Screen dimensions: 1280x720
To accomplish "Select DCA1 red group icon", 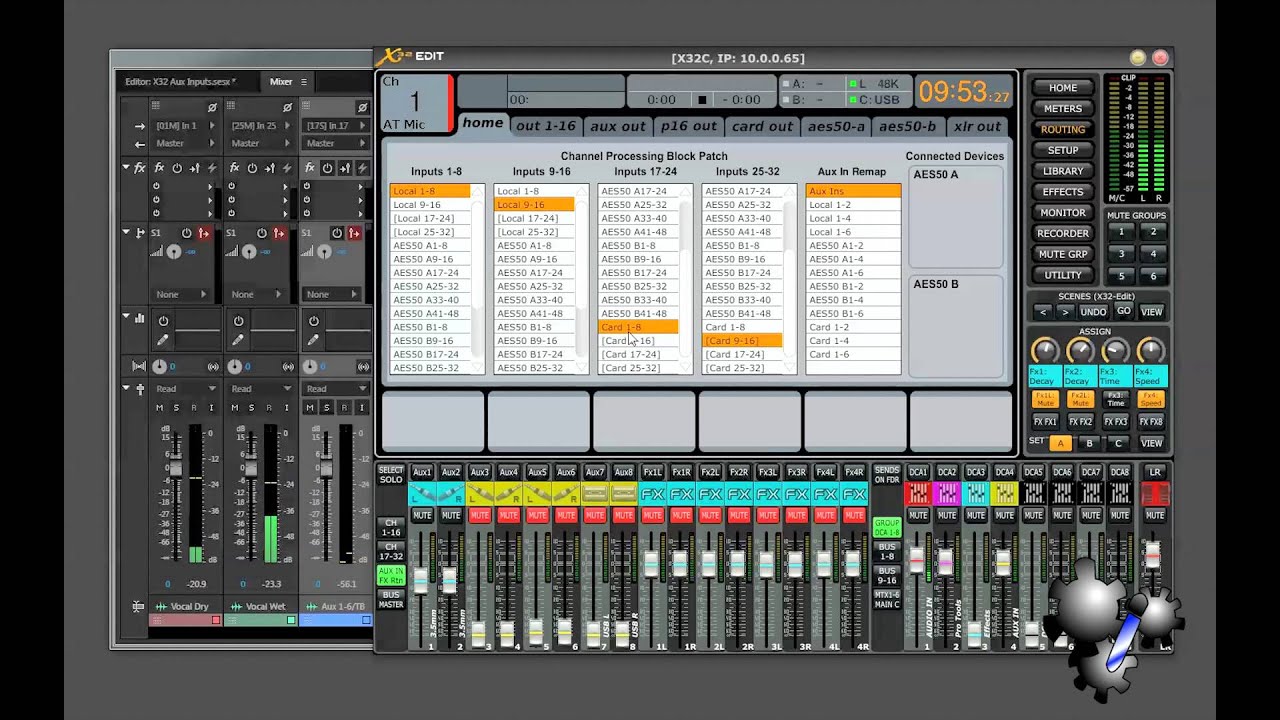I will pos(918,493).
